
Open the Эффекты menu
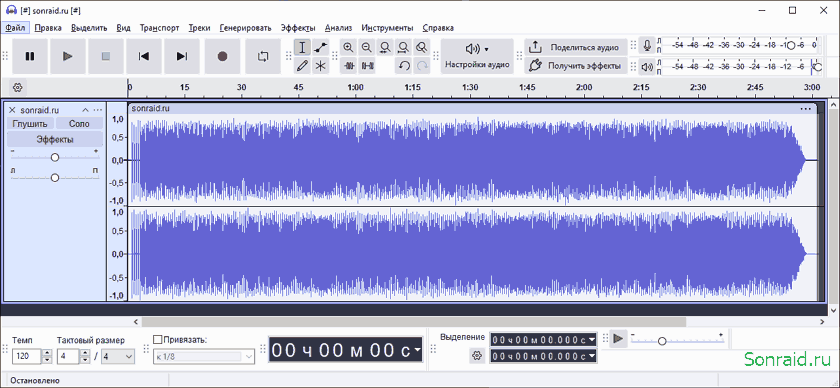click(x=298, y=28)
